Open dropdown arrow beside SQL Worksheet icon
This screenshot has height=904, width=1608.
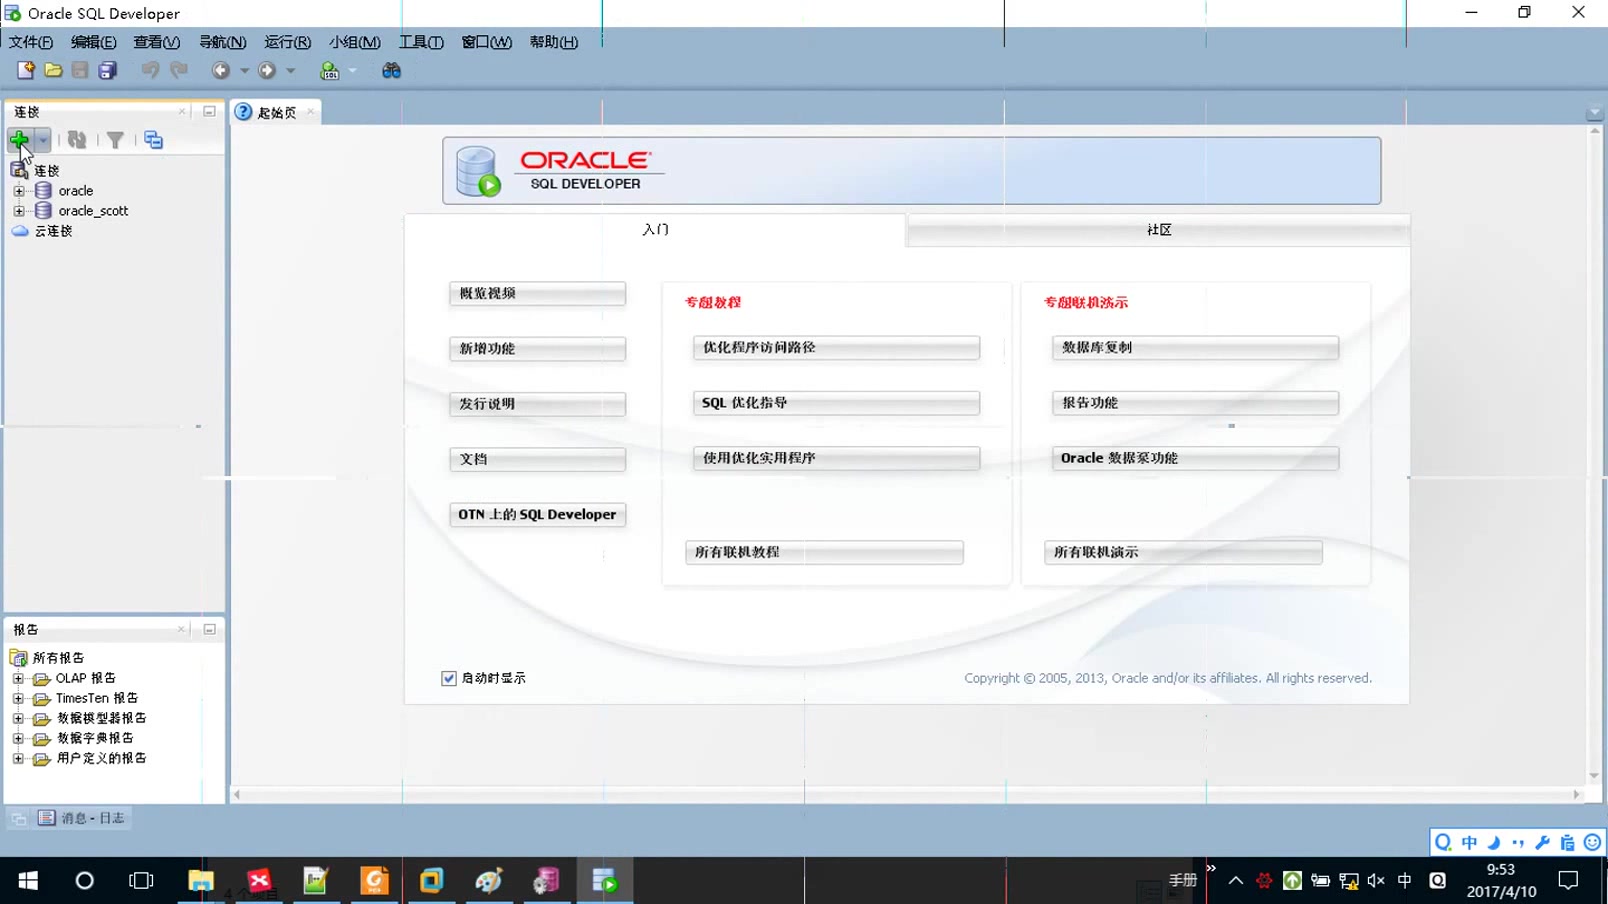pyautogui.click(x=352, y=71)
